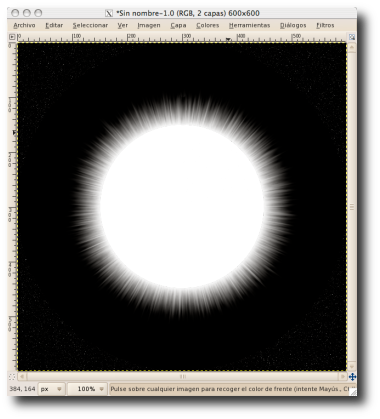Open the Capa menu
The width and height of the screenshot is (380, 419).
178,25
